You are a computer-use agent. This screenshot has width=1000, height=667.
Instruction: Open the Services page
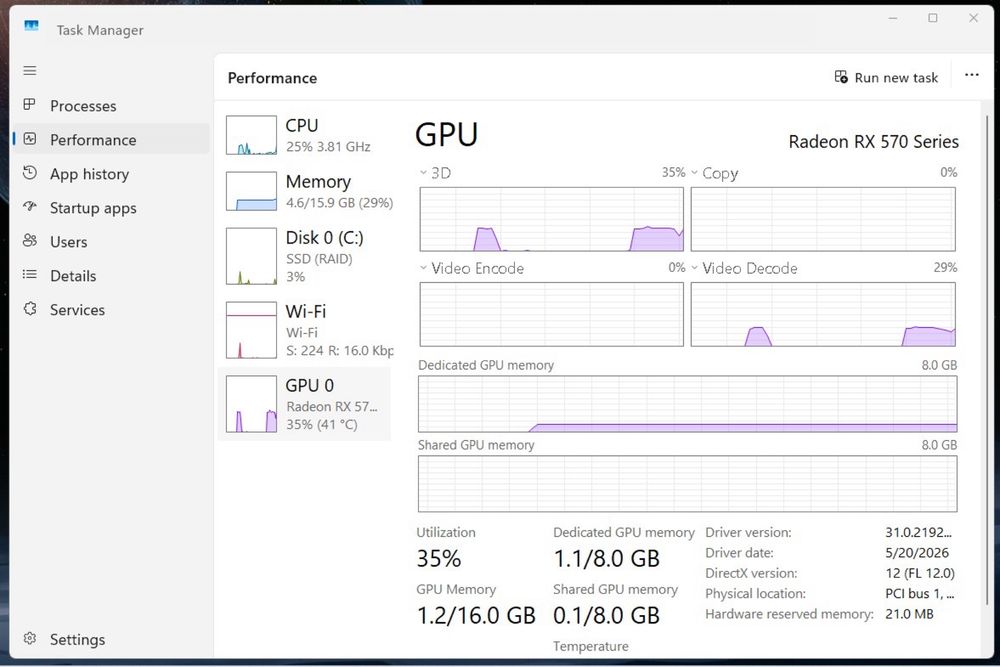click(111, 309)
